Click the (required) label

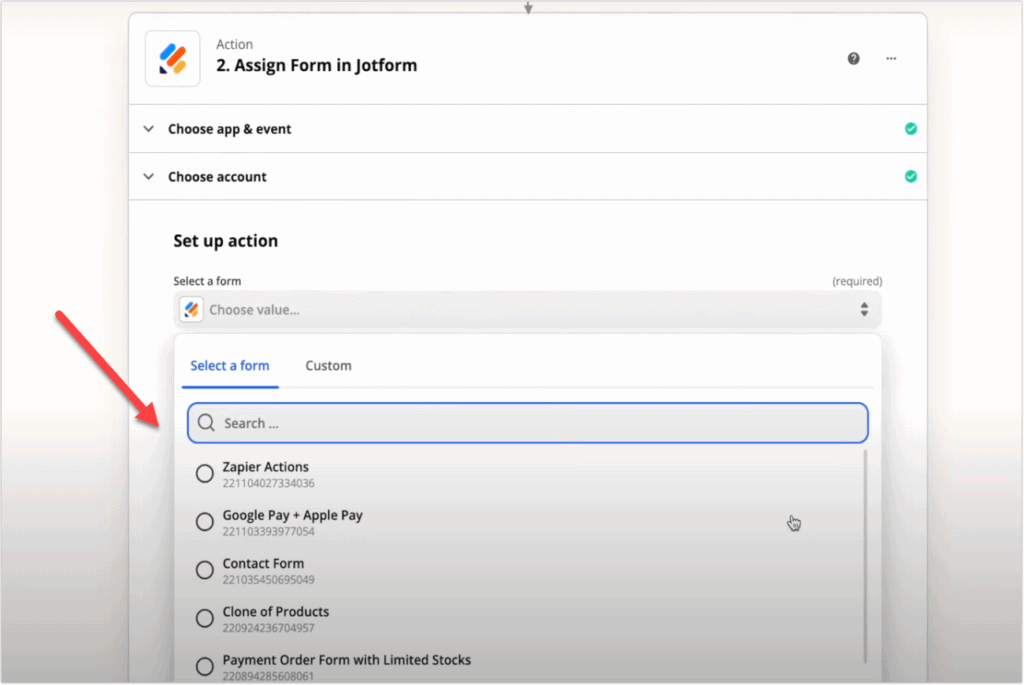tap(857, 281)
